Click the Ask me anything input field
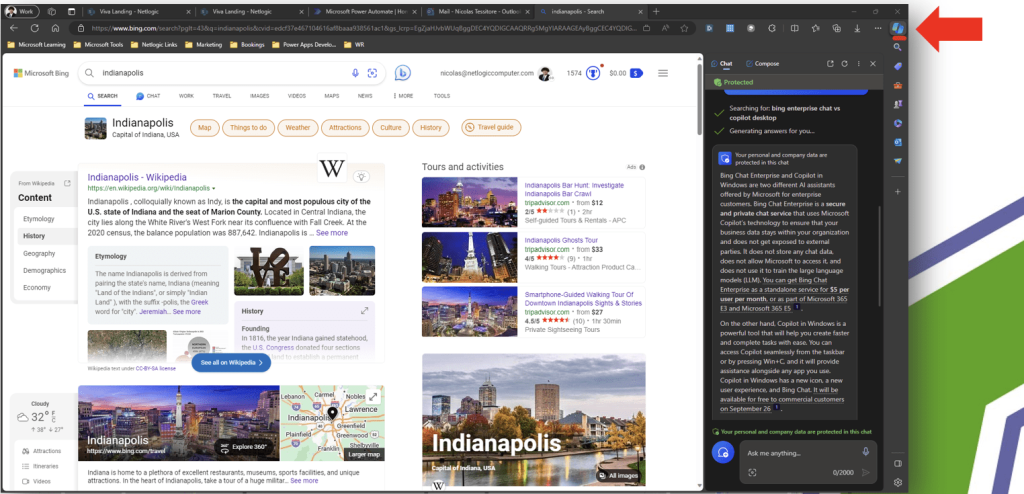1024x494 pixels. pyautogui.click(x=795, y=453)
